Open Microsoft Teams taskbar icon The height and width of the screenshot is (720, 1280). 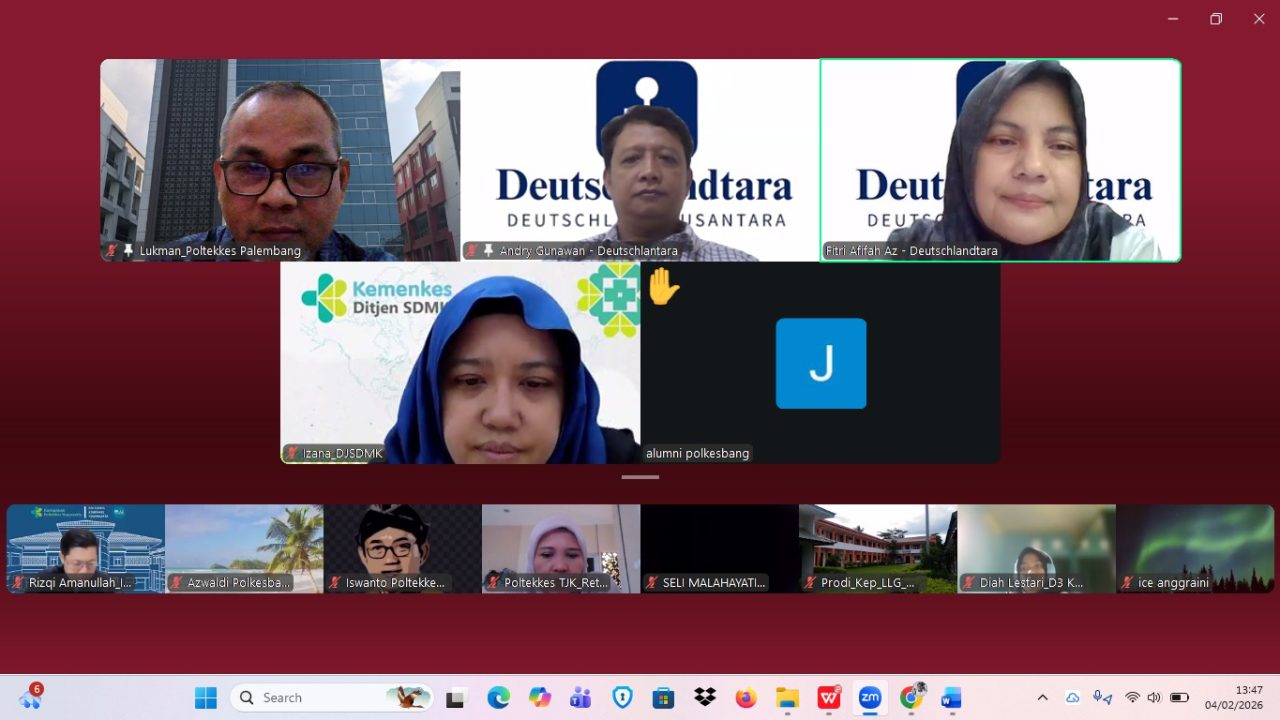tap(581, 697)
